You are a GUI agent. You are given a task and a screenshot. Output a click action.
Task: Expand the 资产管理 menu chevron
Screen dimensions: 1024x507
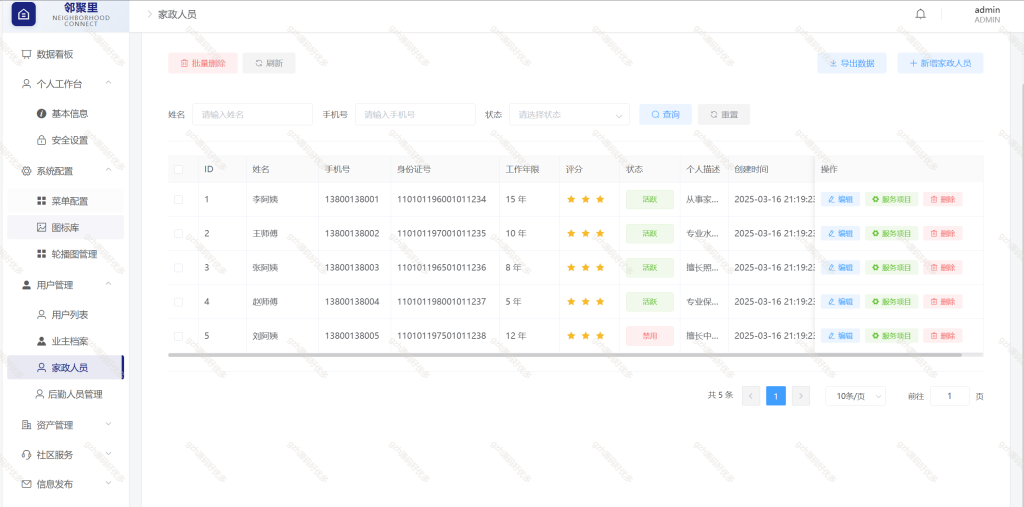point(108,424)
